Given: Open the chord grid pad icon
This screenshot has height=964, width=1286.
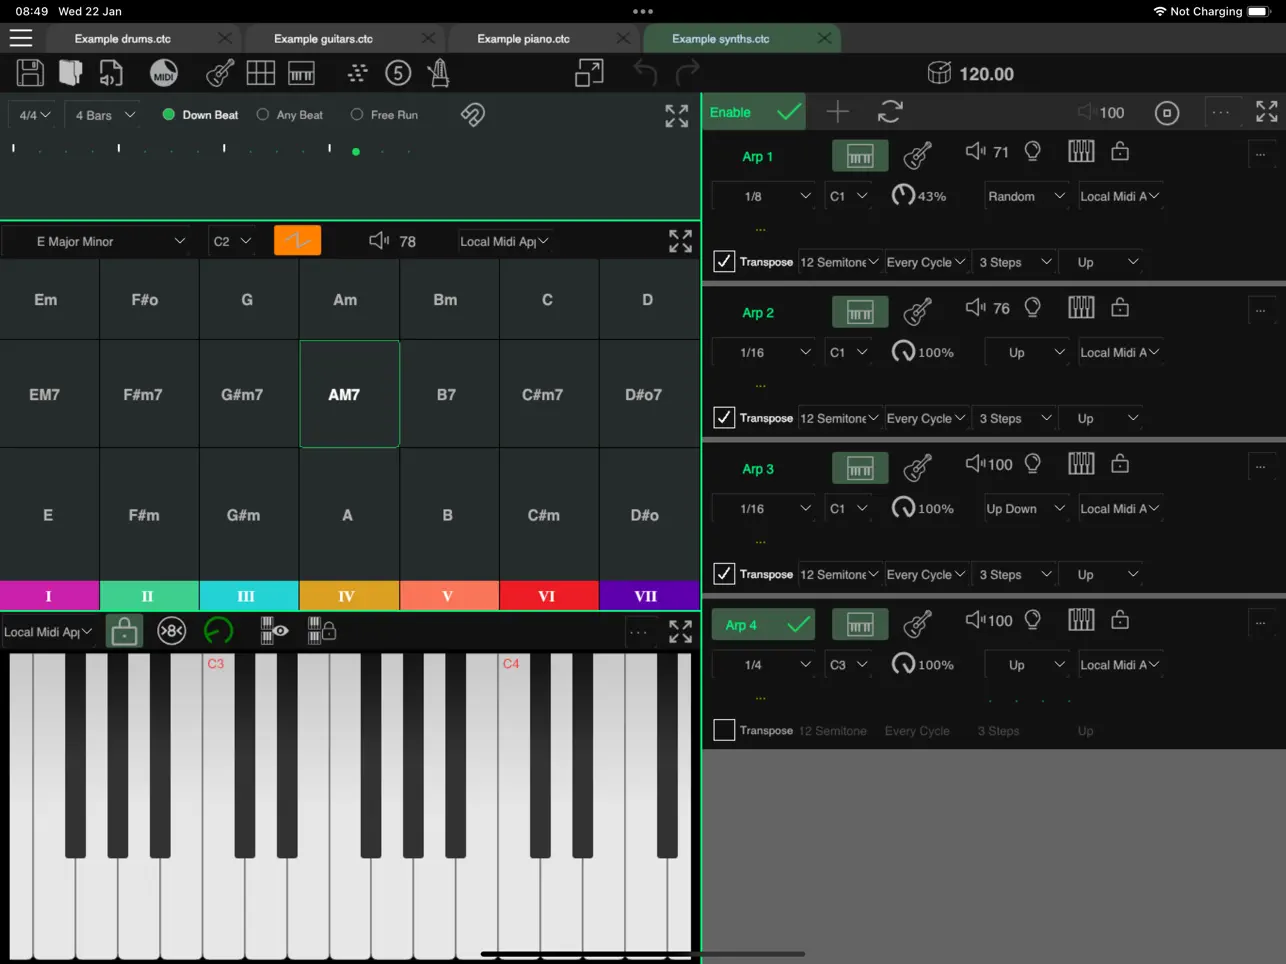Looking at the screenshot, I should [261, 73].
